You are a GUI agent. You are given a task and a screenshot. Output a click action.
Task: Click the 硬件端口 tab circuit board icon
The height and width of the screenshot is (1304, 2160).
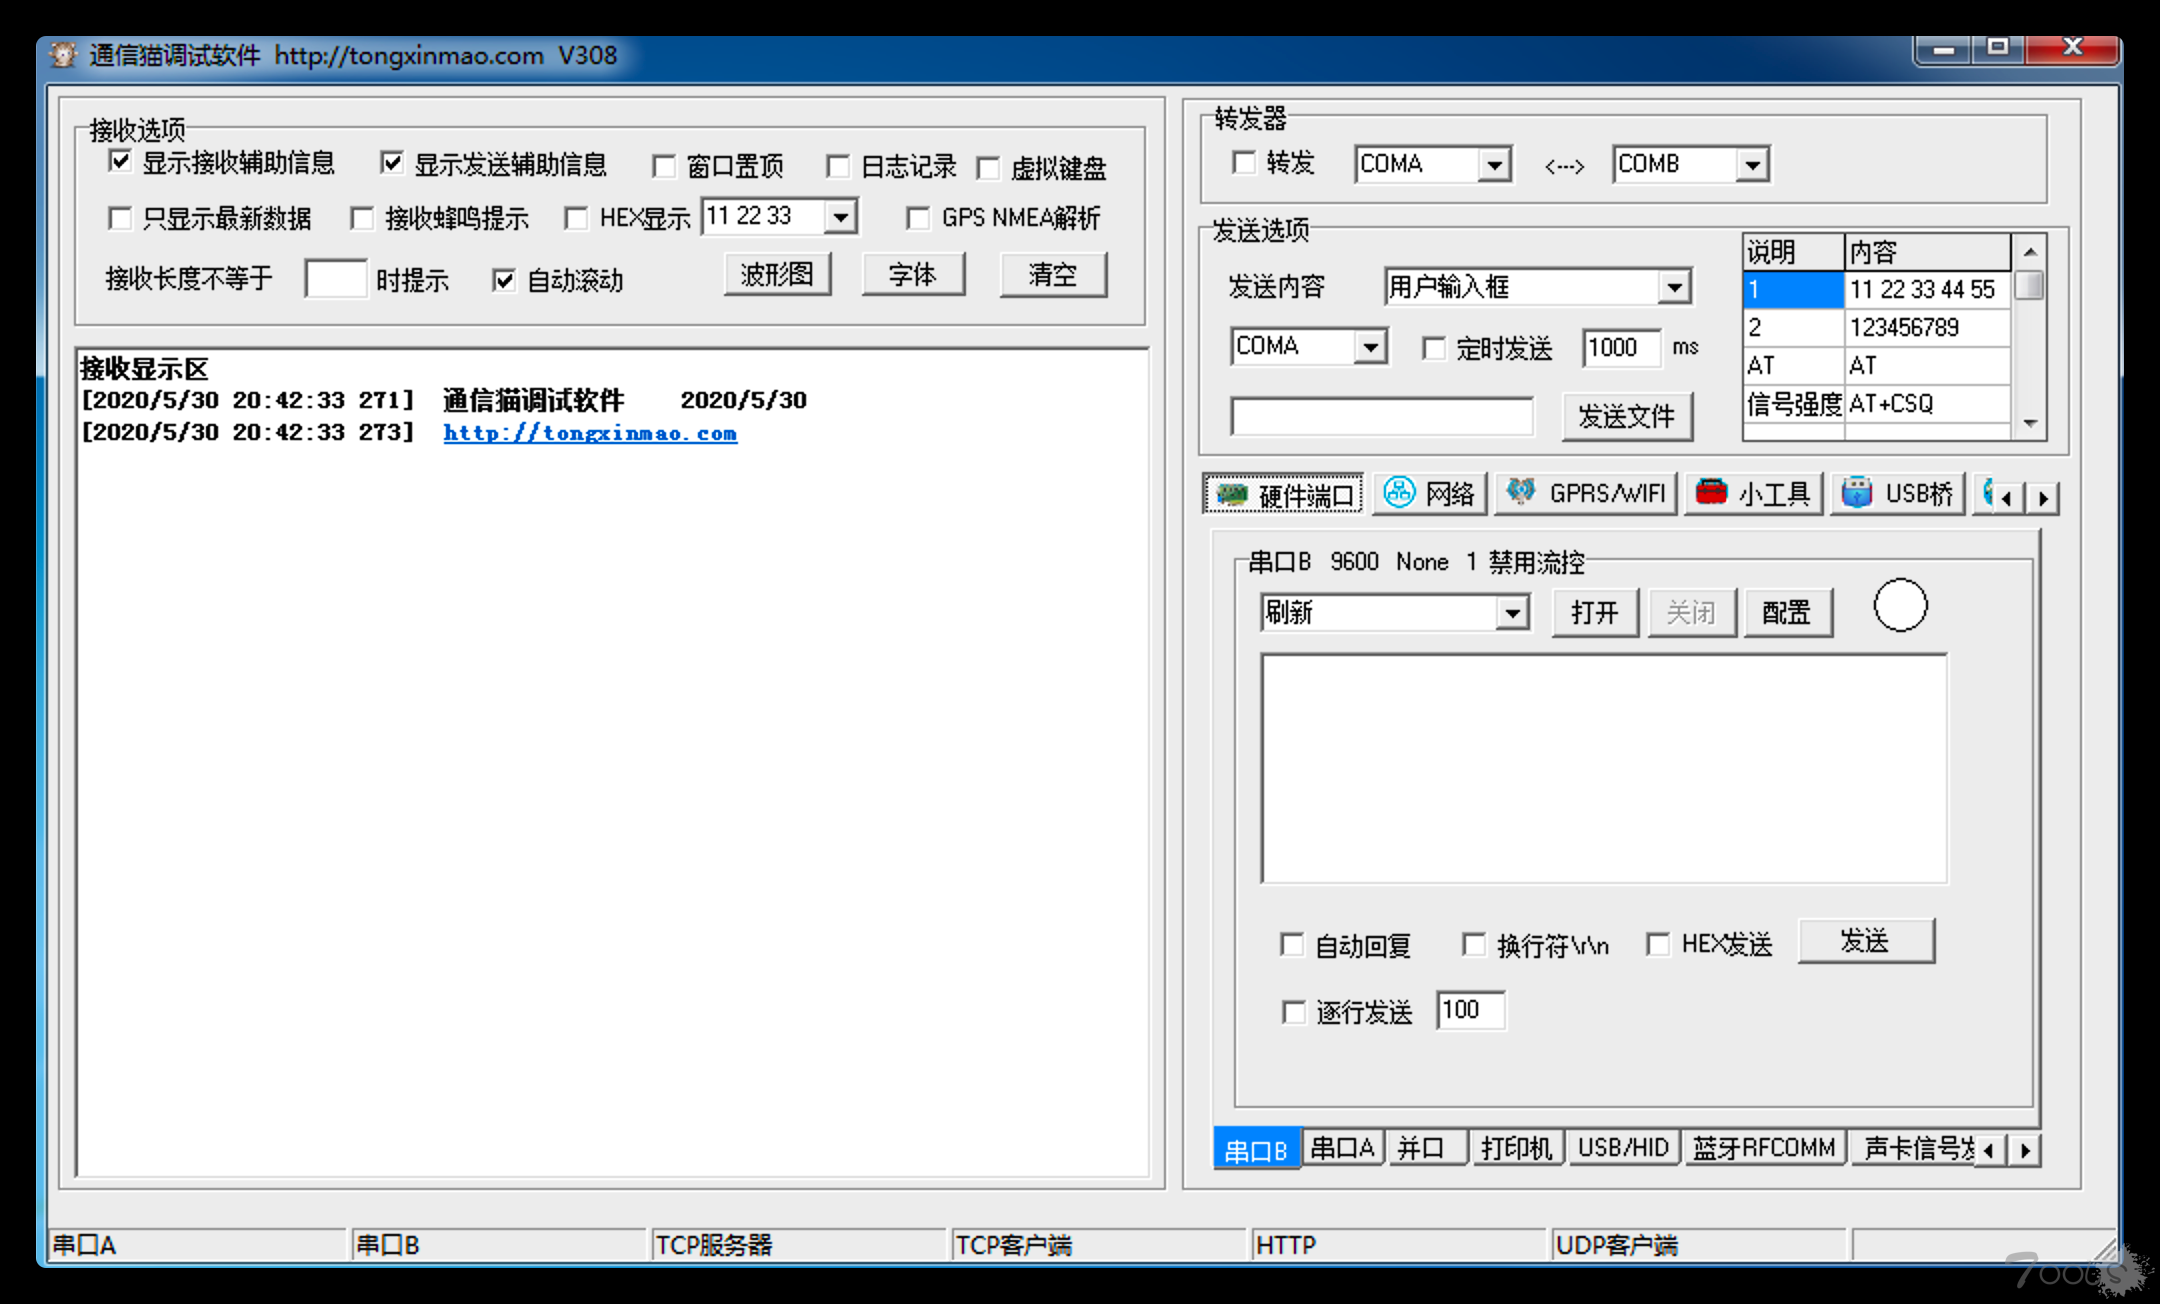1232,494
